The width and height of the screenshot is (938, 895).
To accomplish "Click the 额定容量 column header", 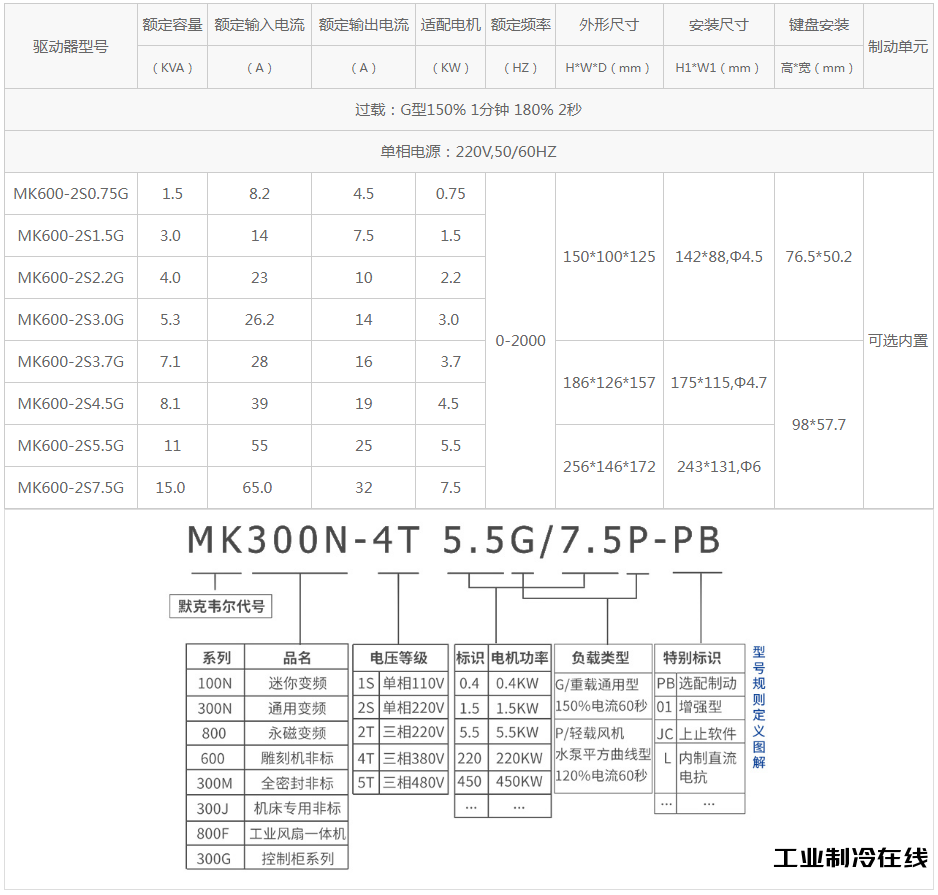I will (172, 25).
